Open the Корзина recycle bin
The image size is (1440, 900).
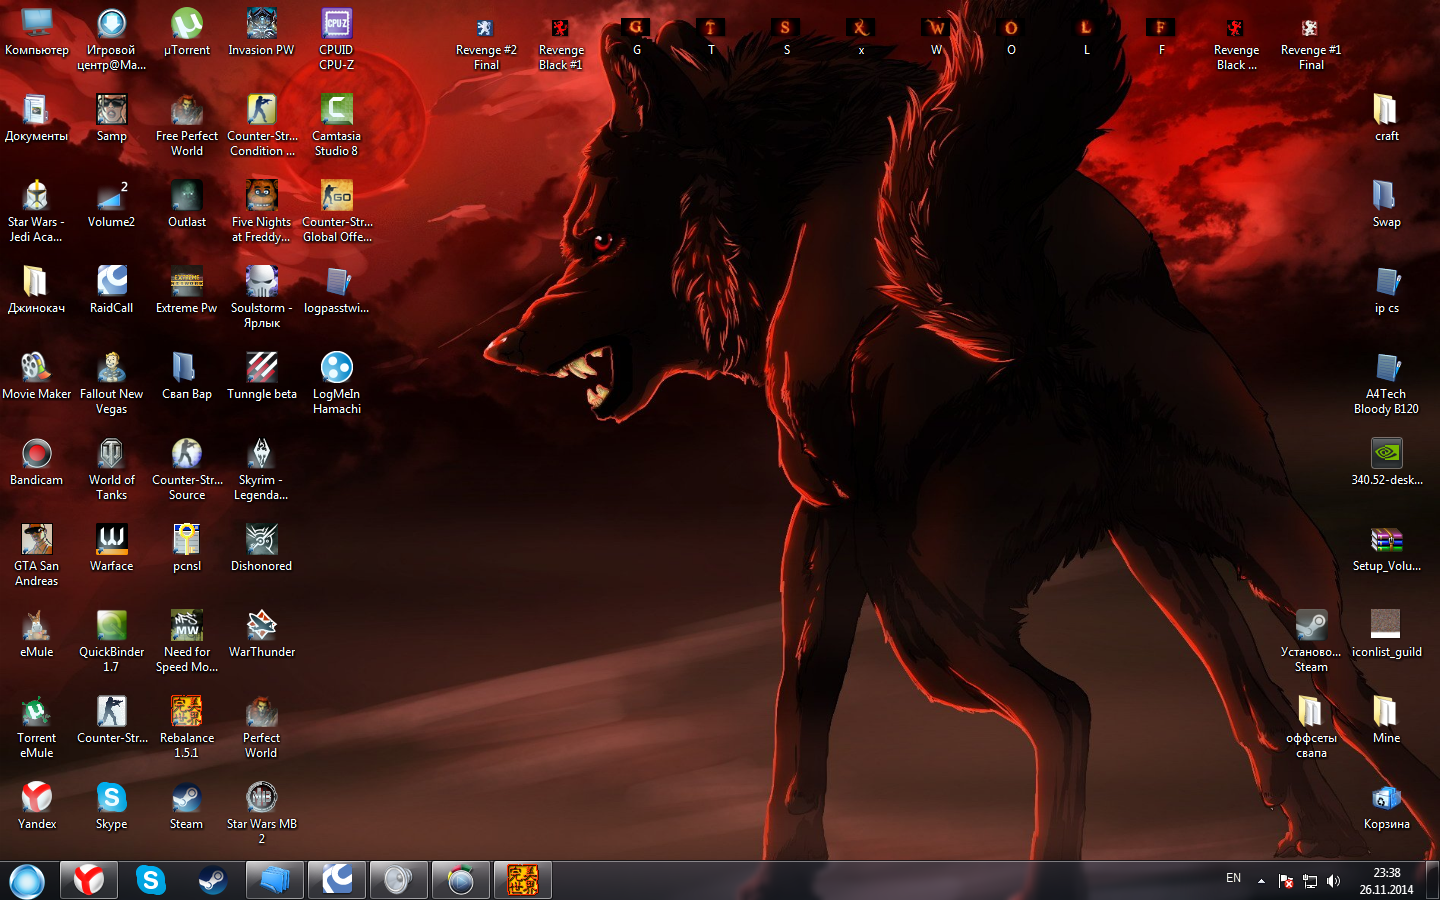(1386, 807)
